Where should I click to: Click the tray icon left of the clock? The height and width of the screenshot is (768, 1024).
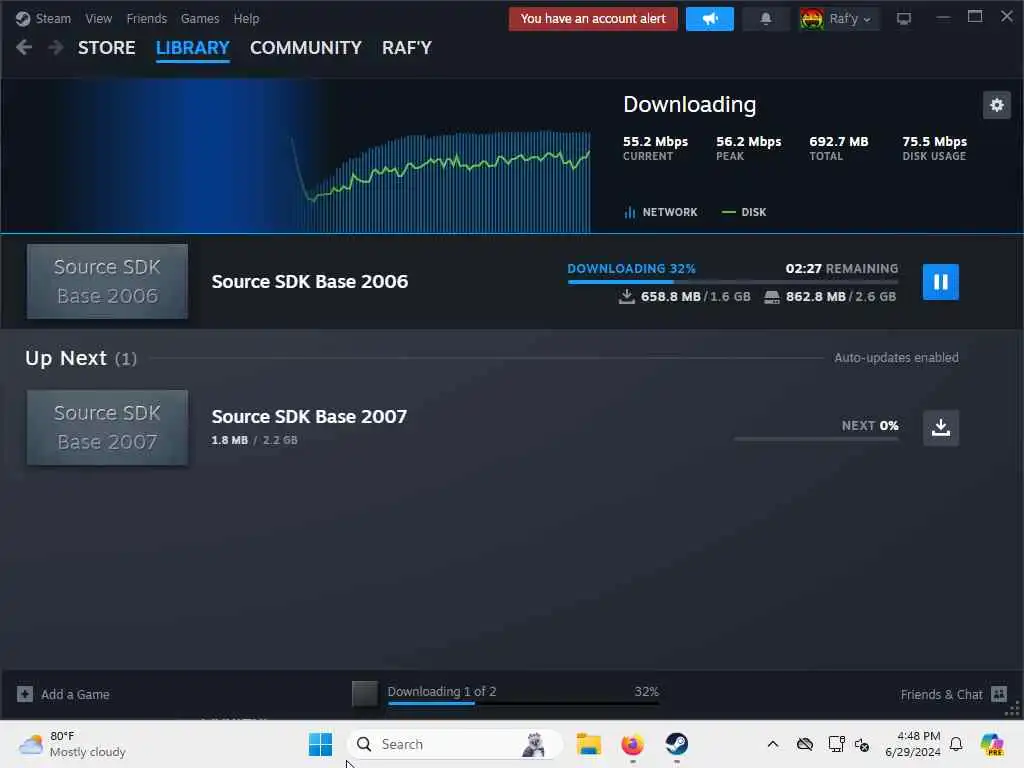pyautogui.click(x=862, y=744)
